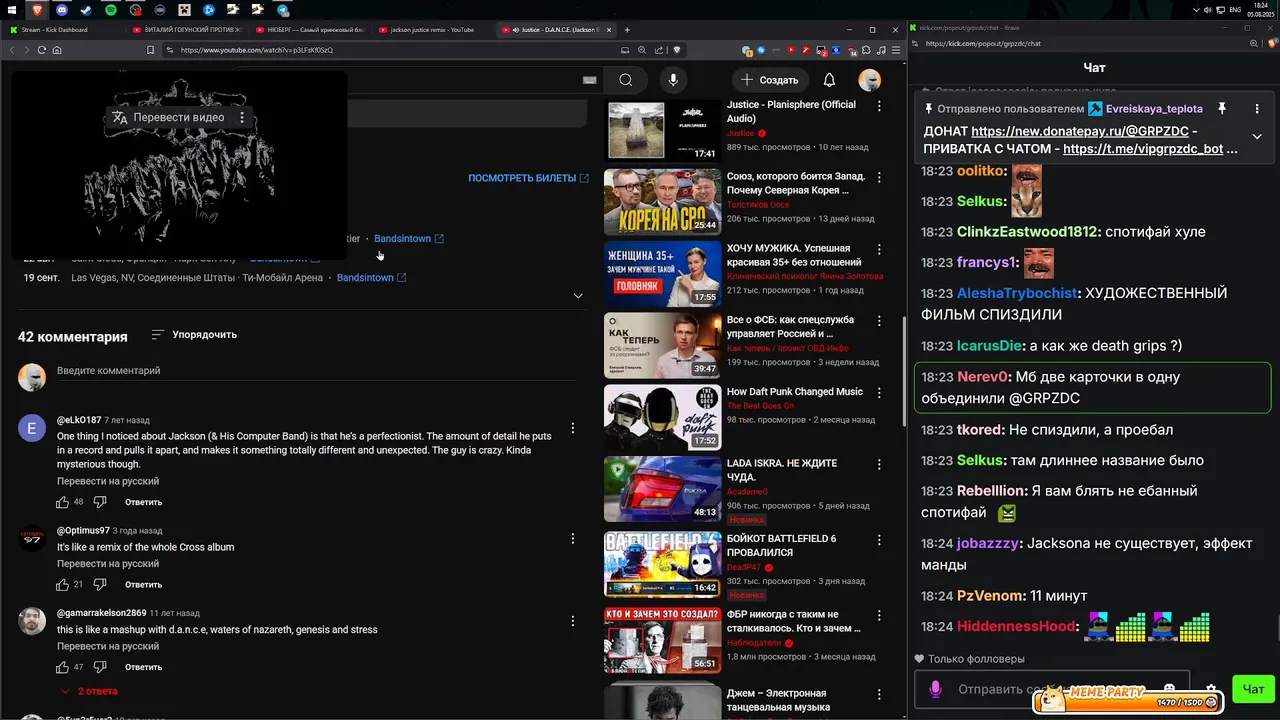
Task: Like the comment by @eLkO187
Action: [62, 501]
